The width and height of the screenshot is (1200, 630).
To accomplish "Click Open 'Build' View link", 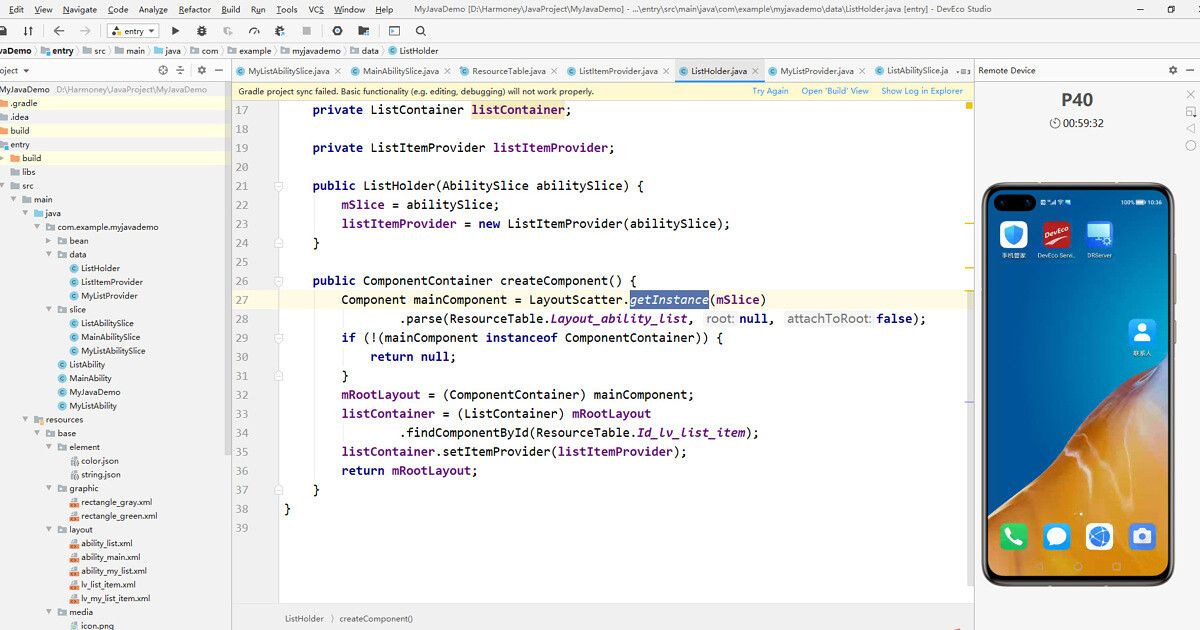I will [835, 91].
